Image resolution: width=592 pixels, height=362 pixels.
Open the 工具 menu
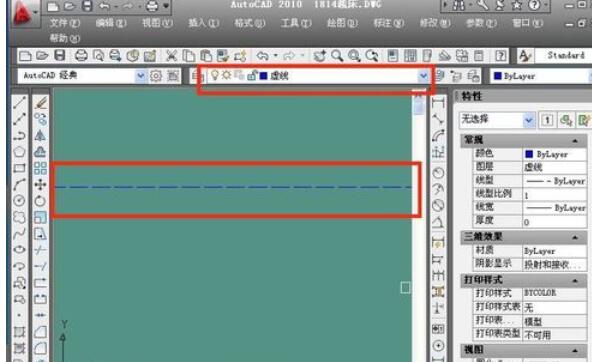(x=296, y=23)
